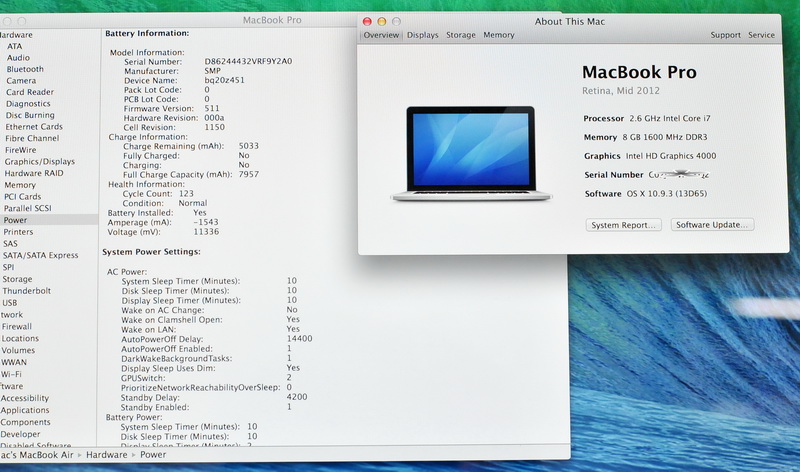Select Graphics/Displays in the sidebar

coord(40,162)
